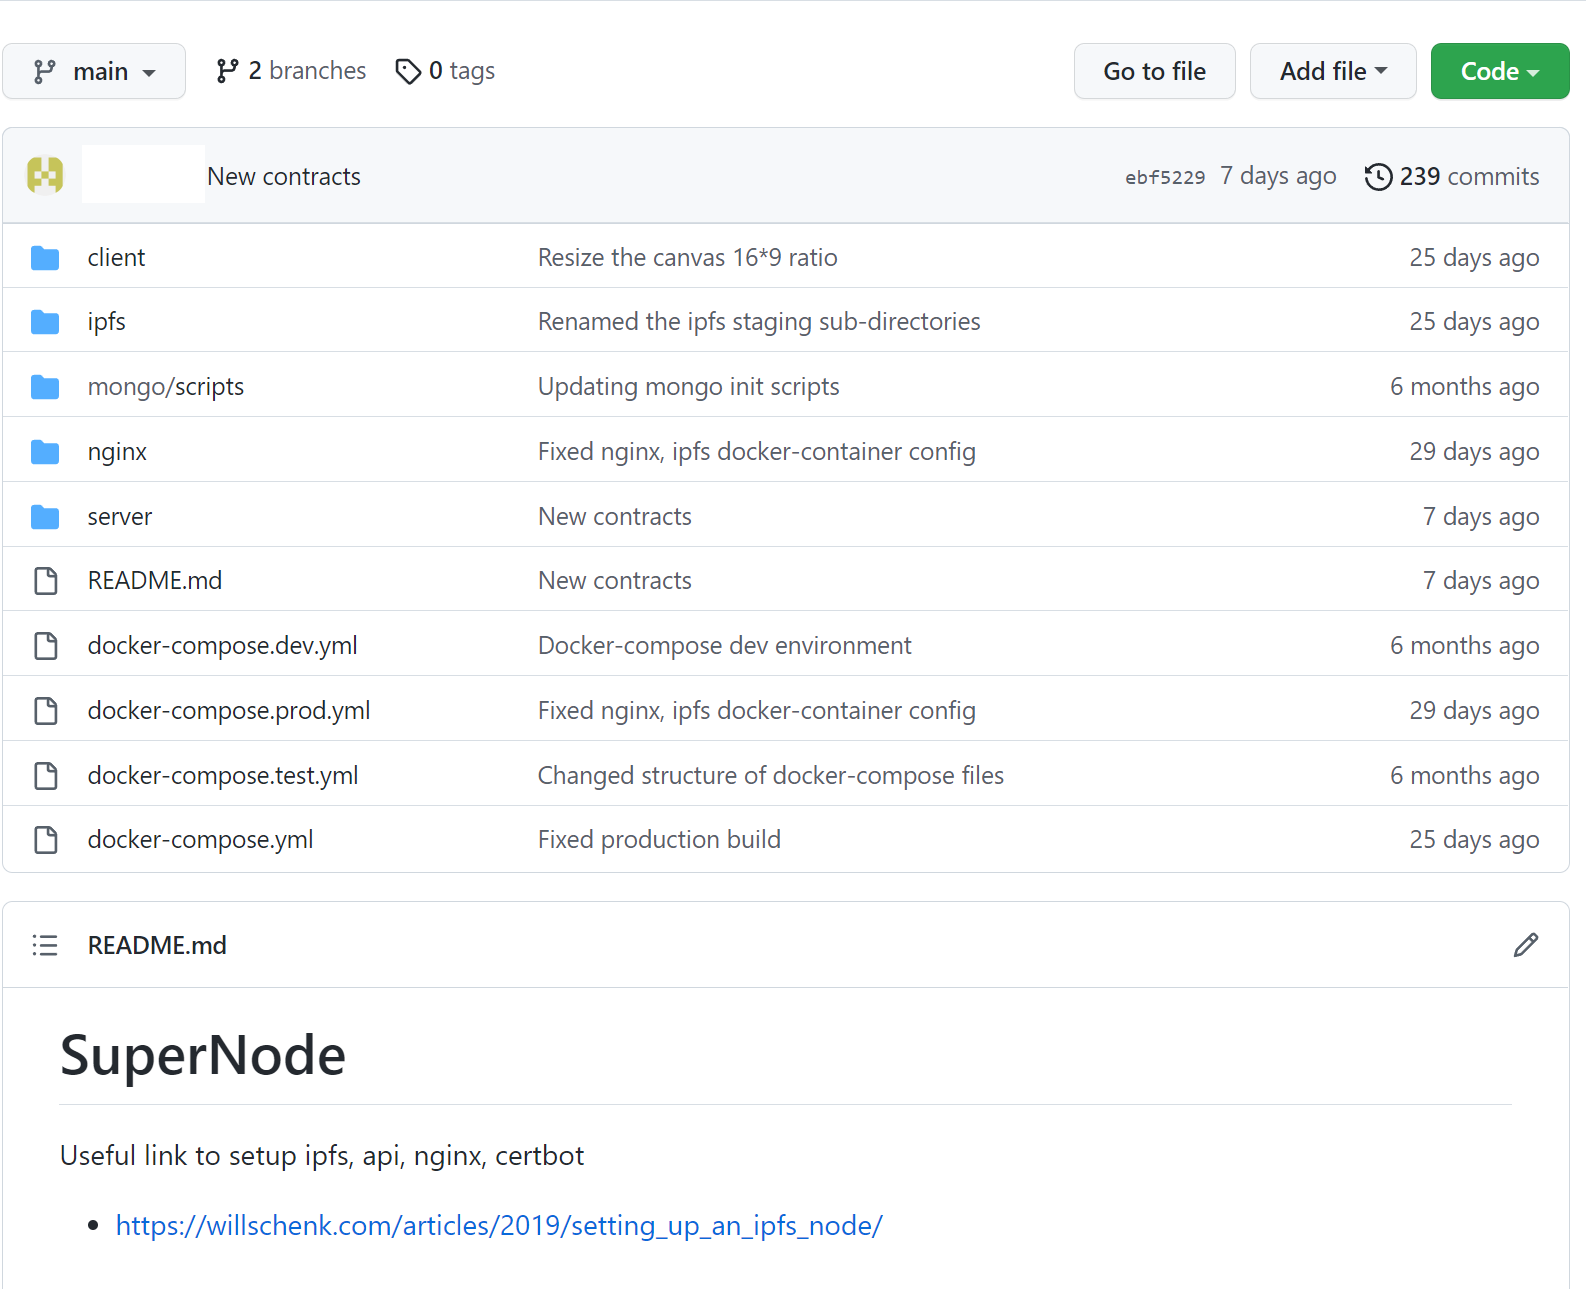This screenshot has width=1586, height=1289.
Task: Click the nginx folder icon
Action: pos(45,452)
